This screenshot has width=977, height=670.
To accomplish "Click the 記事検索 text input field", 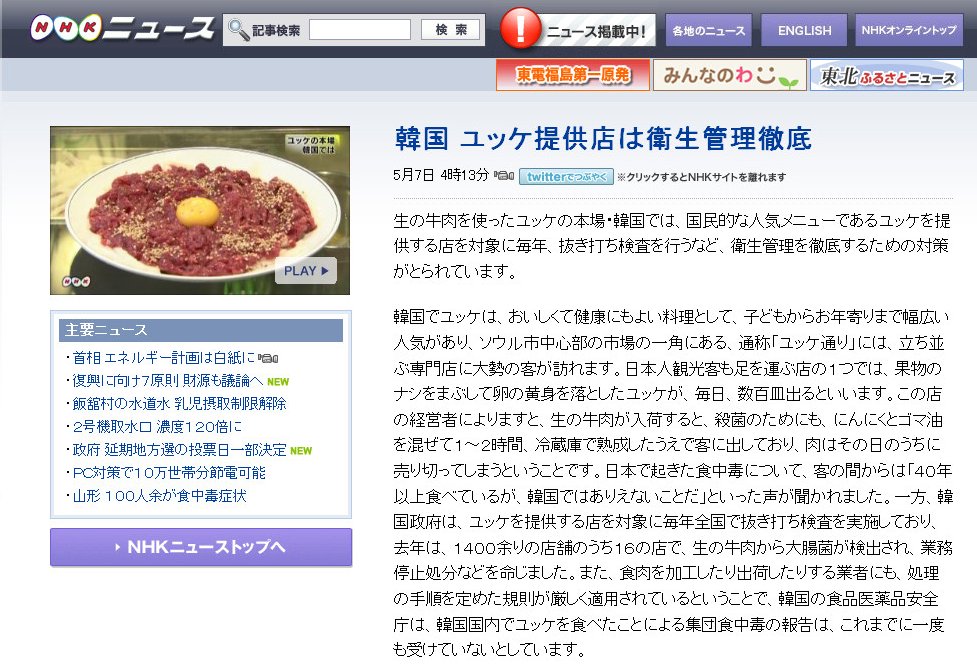I will click(x=360, y=29).
